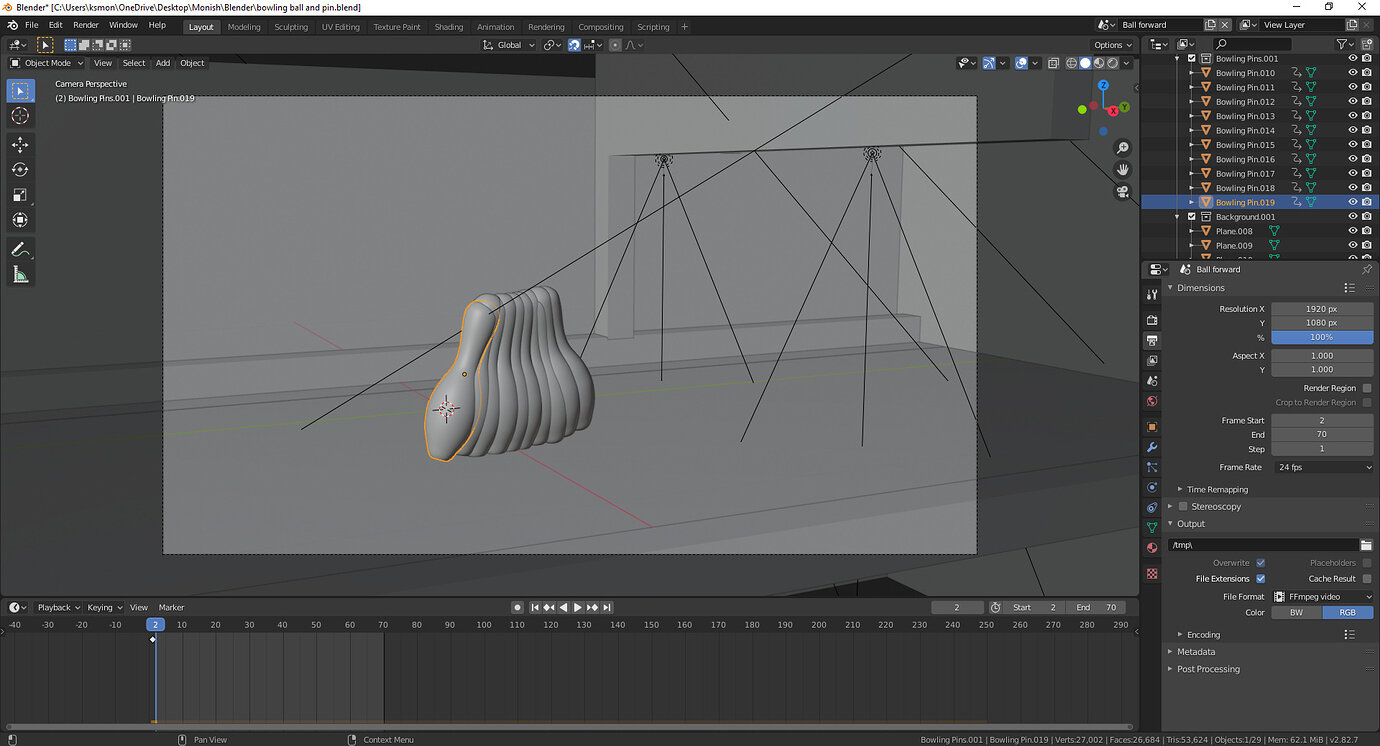Activate the Rotate tool
The image size is (1380, 746).
tap(20, 170)
